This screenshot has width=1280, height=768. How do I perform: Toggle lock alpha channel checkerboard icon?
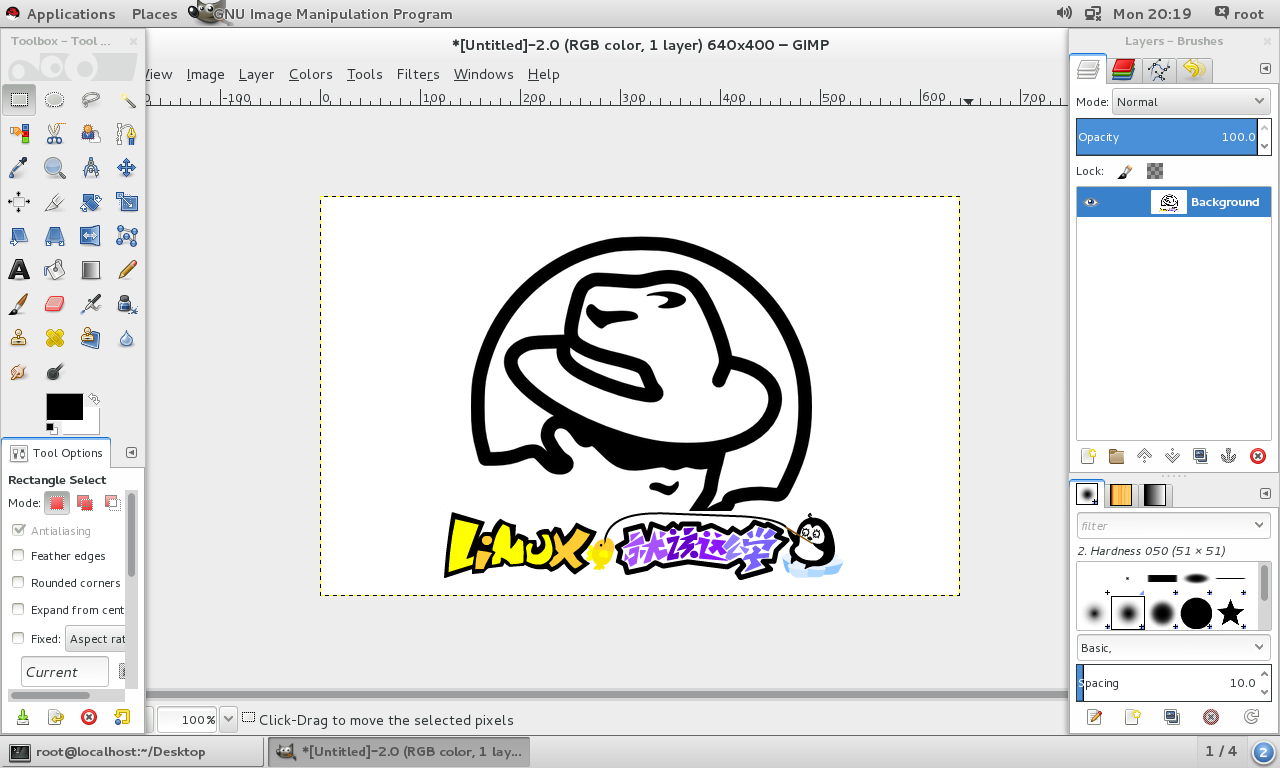coord(1155,171)
